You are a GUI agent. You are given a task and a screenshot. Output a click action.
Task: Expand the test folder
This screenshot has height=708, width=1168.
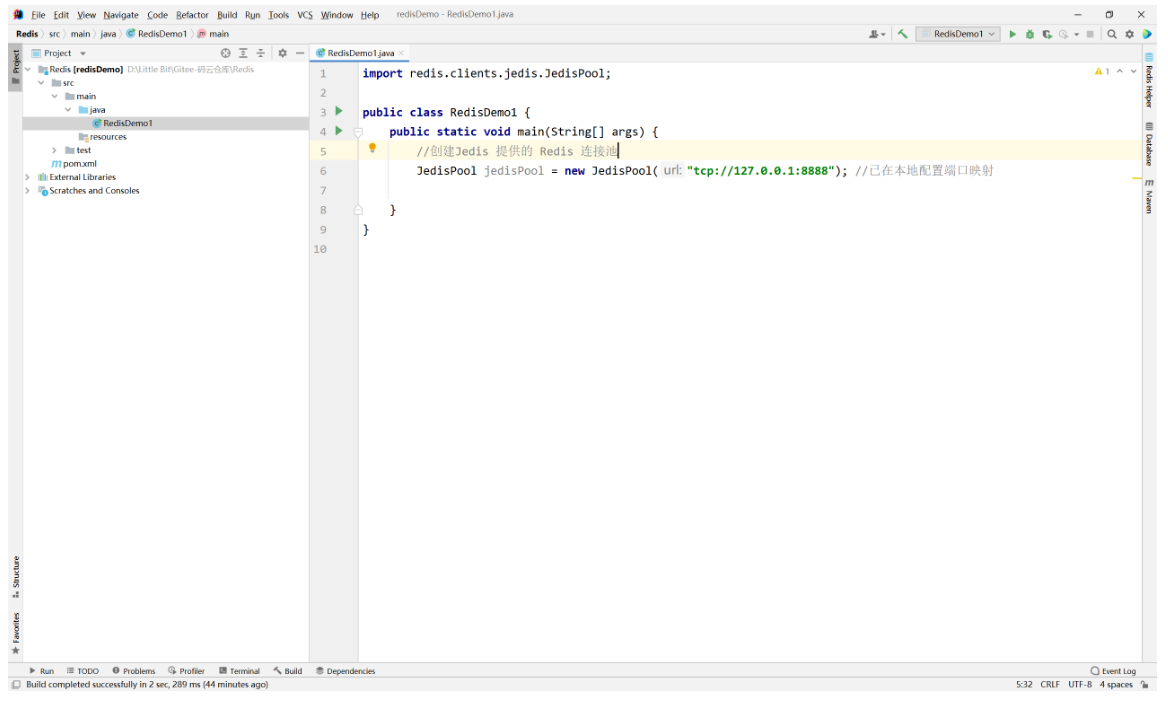tap(55, 150)
